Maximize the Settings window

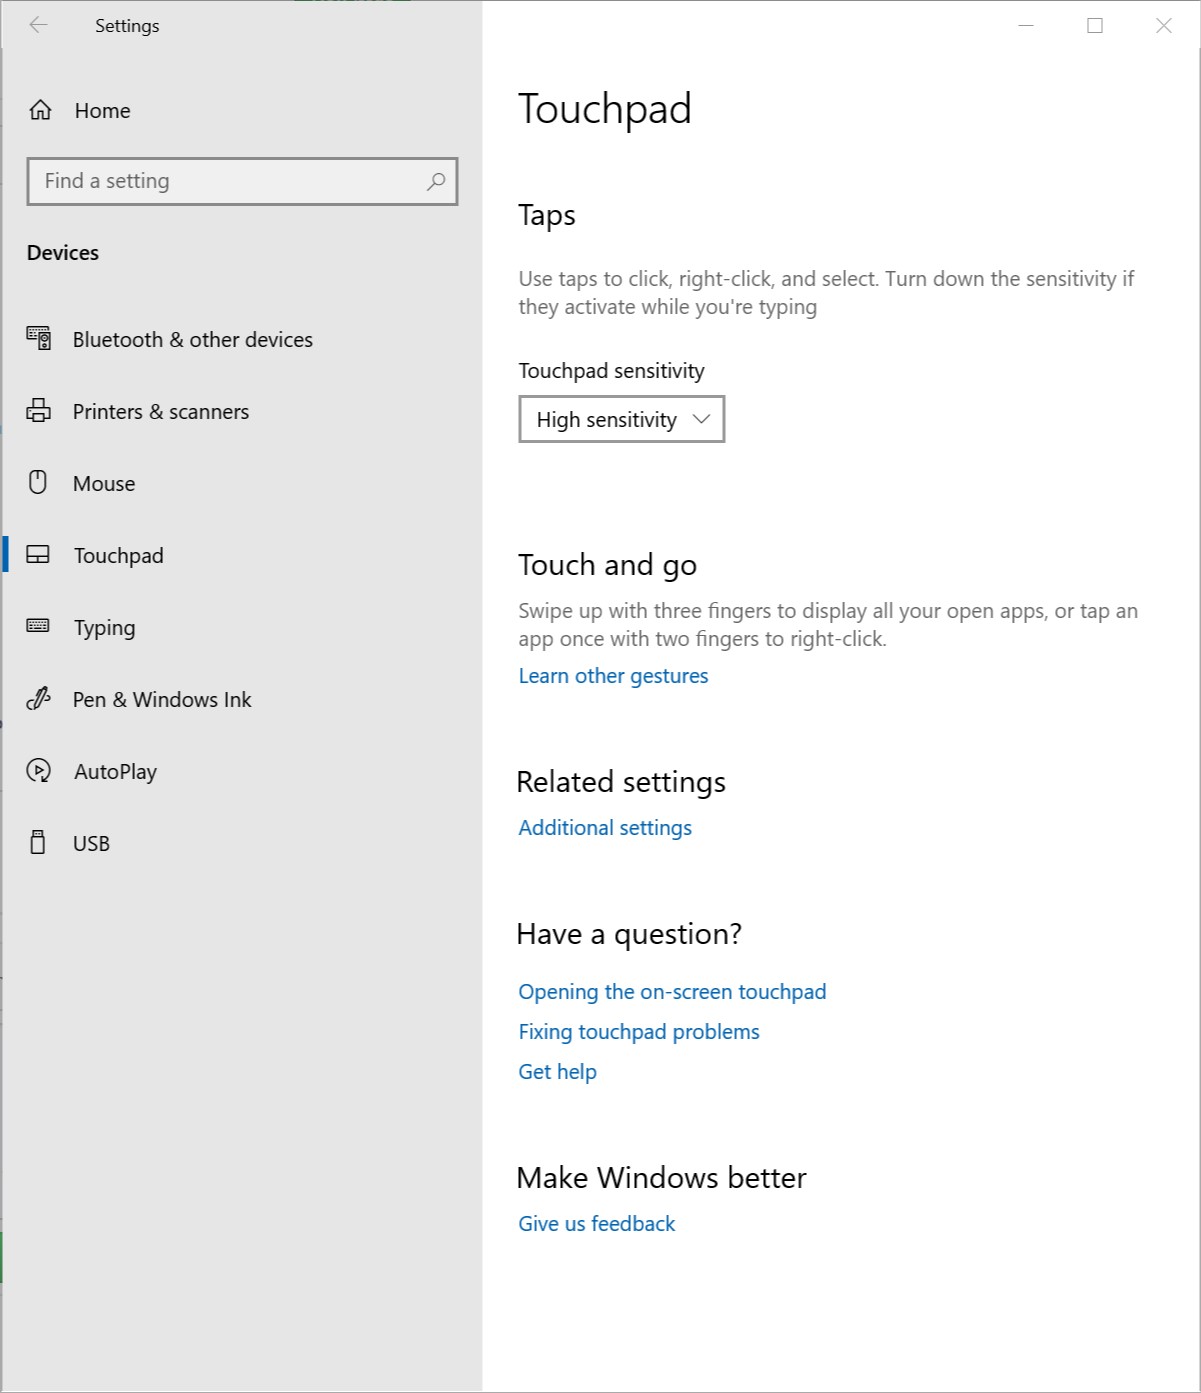tap(1095, 26)
